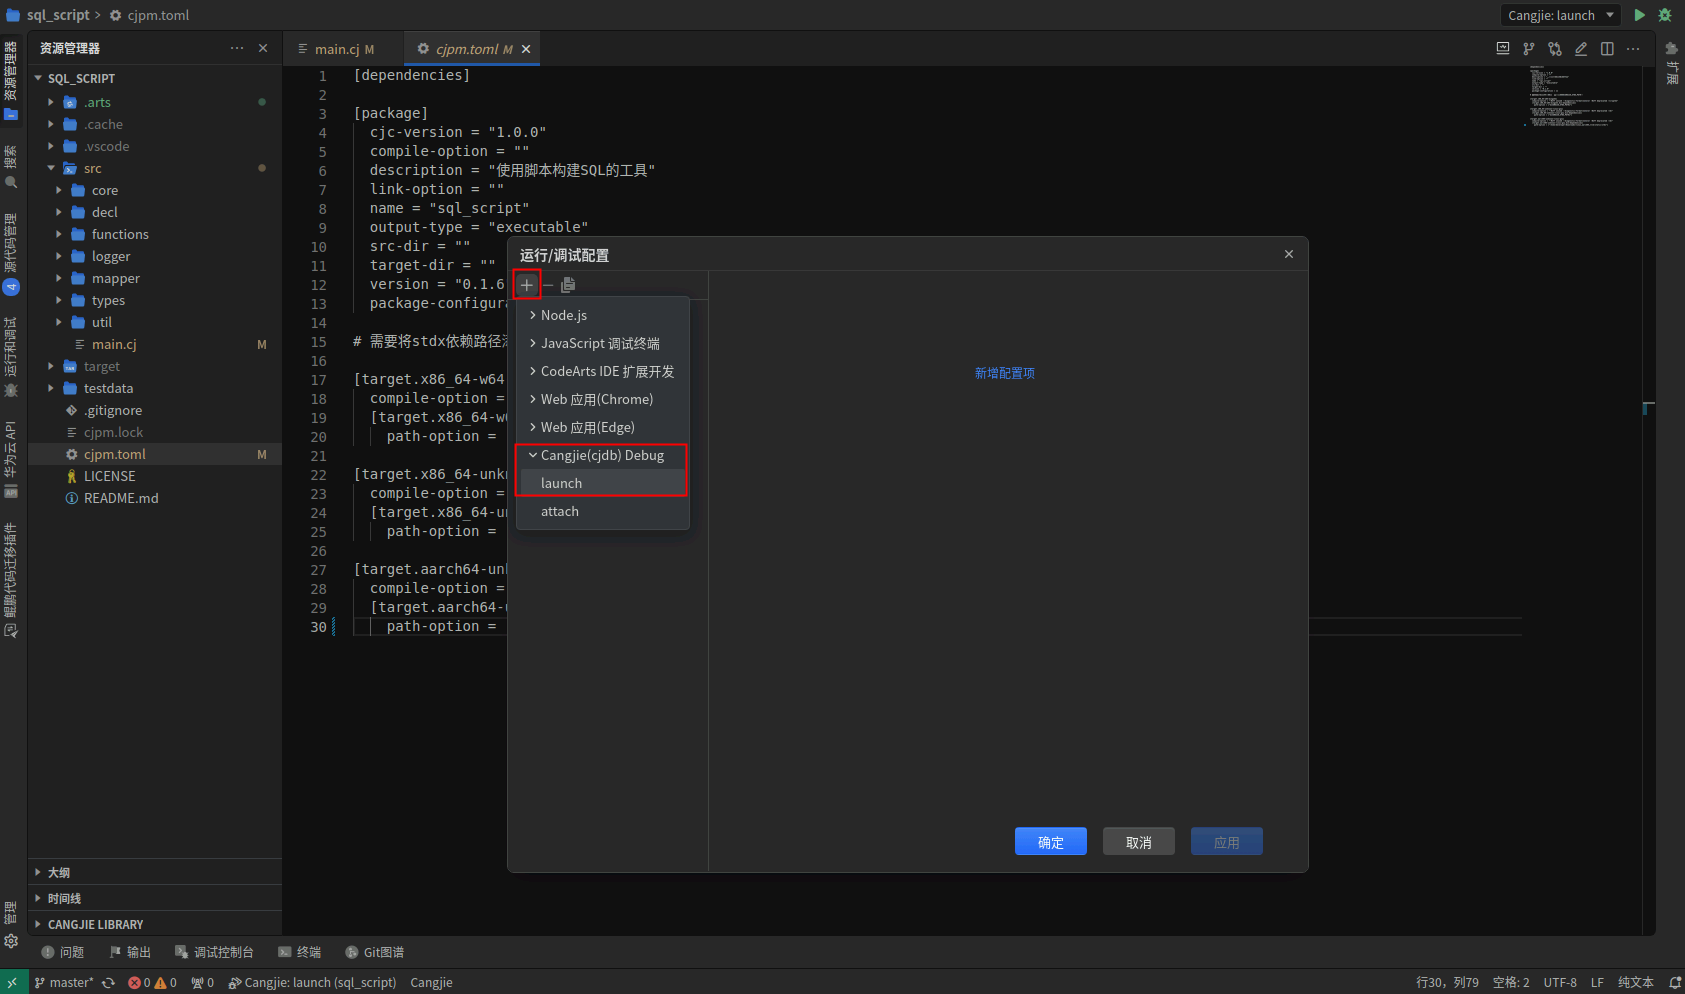Viewport: 1685px width, 994px height.
Task: Expand the Node.js configuration type
Action: pyautogui.click(x=563, y=315)
